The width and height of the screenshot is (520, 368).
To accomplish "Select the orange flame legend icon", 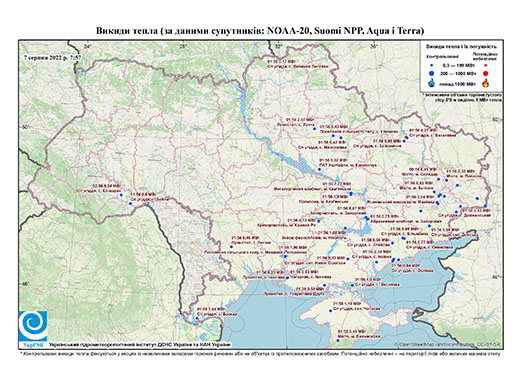I will click(x=486, y=83).
